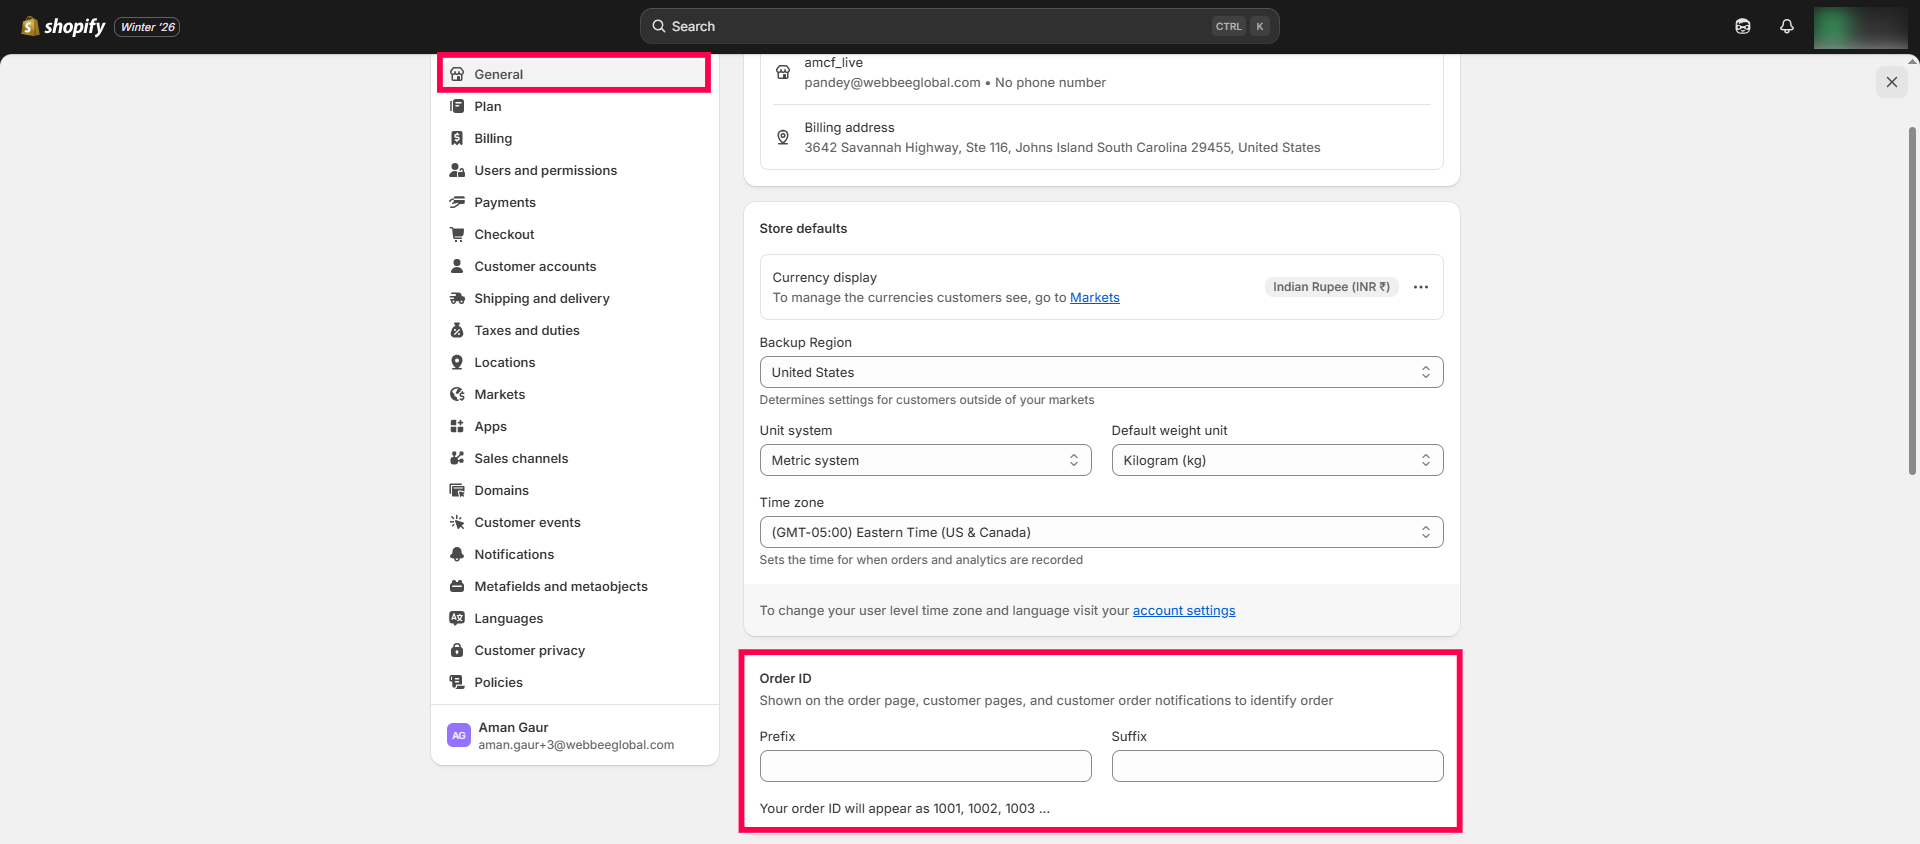The width and height of the screenshot is (1920, 844).
Task: Open the Sidekick assistant icon in top bar
Action: click(1742, 27)
